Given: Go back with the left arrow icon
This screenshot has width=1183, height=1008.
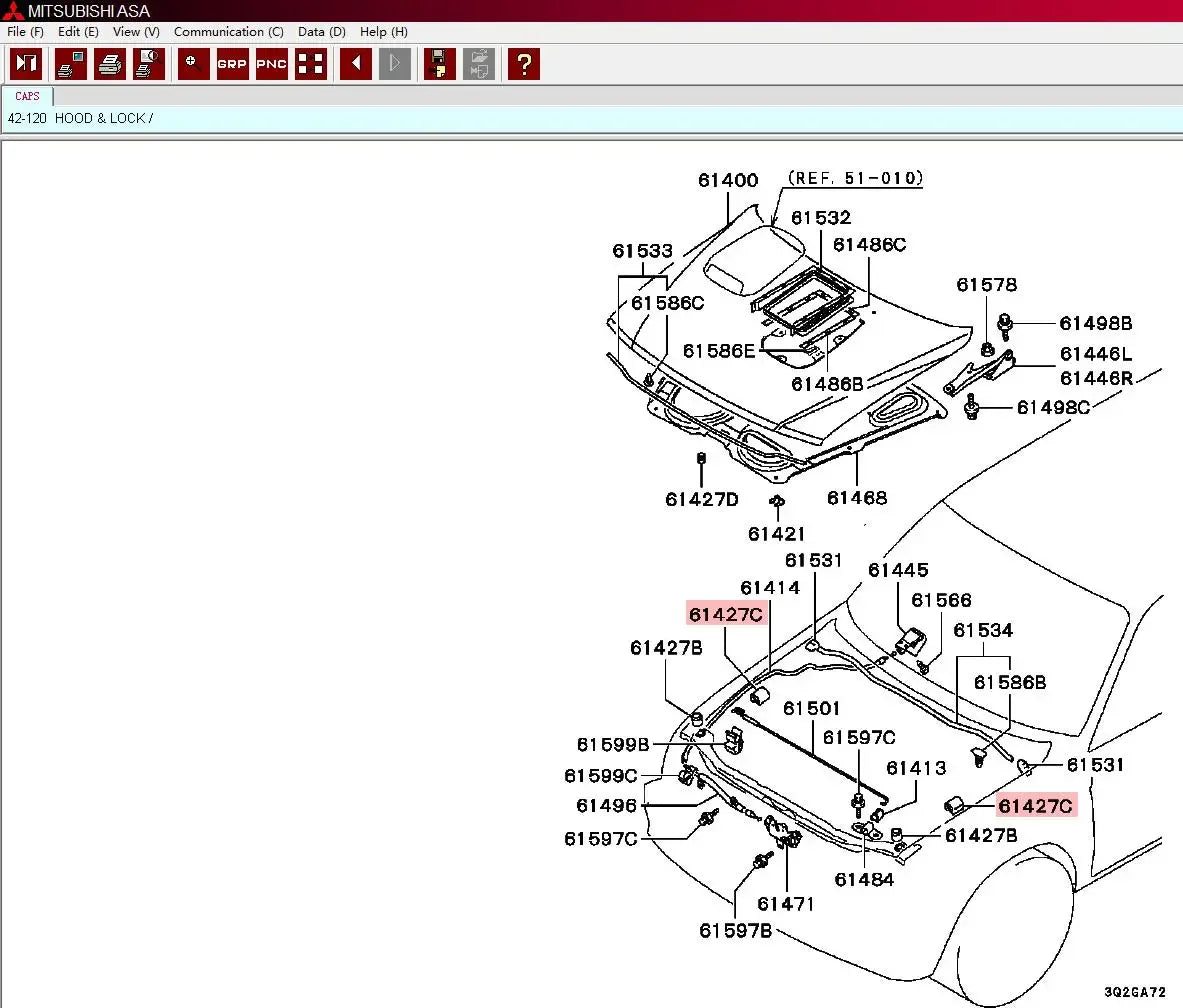Looking at the screenshot, I should 355,64.
